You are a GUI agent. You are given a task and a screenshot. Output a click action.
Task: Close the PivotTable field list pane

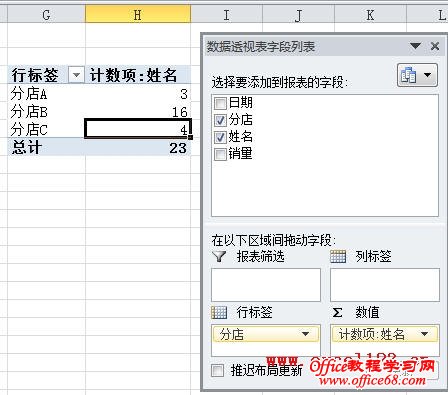point(435,46)
